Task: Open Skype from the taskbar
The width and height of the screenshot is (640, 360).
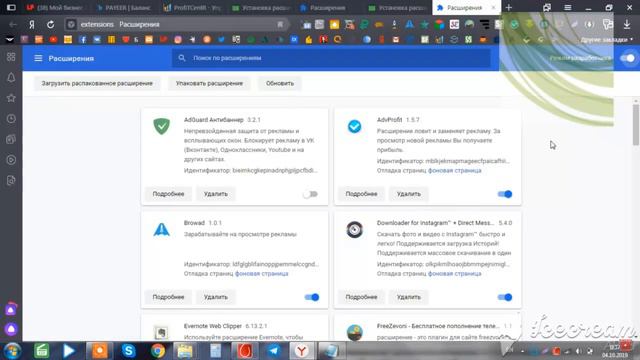Action: point(129,351)
